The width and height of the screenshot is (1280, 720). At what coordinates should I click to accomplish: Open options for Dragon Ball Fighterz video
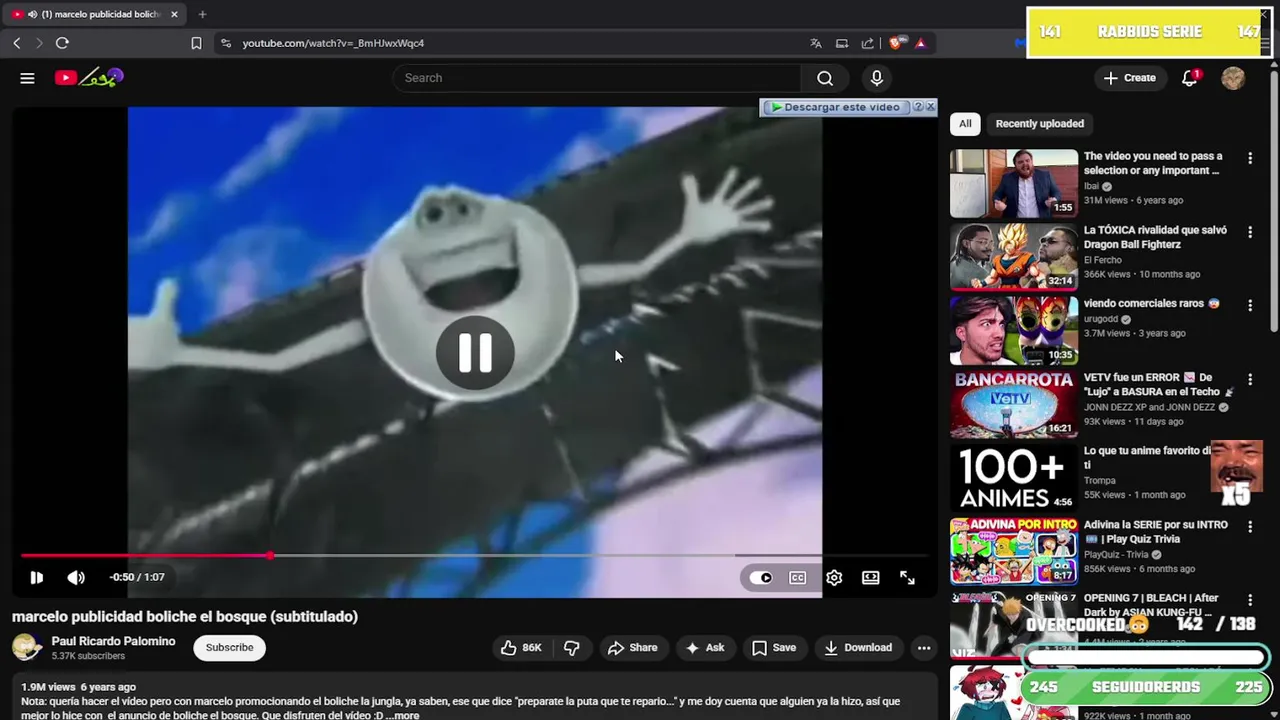pyautogui.click(x=1249, y=232)
